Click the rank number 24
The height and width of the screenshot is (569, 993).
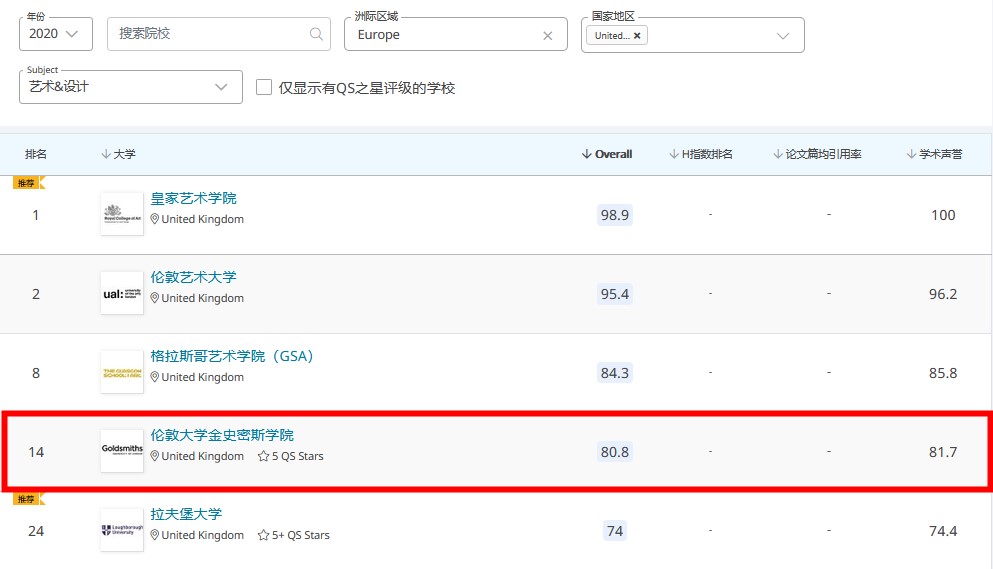36,531
